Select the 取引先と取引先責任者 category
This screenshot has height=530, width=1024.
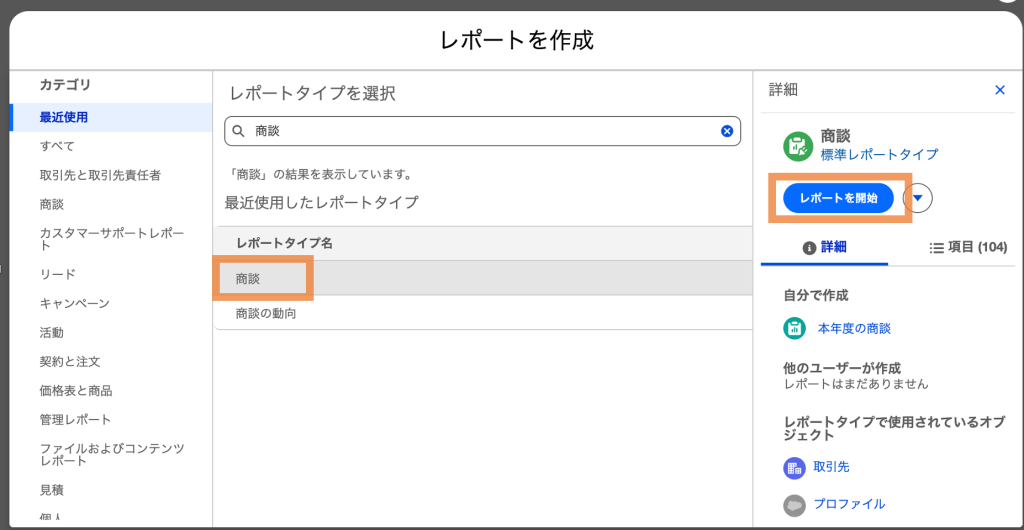(x=100, y=175)
